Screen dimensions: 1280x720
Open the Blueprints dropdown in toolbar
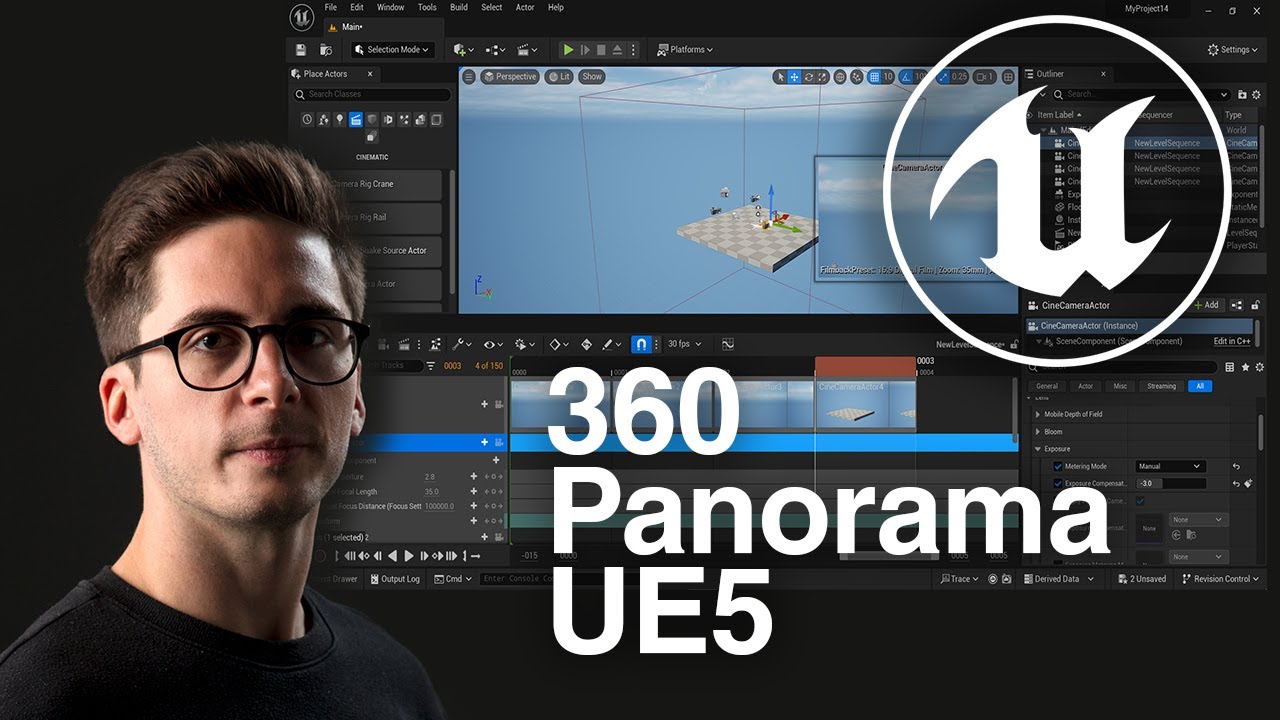pyautogui.click(x=497, y=49)
